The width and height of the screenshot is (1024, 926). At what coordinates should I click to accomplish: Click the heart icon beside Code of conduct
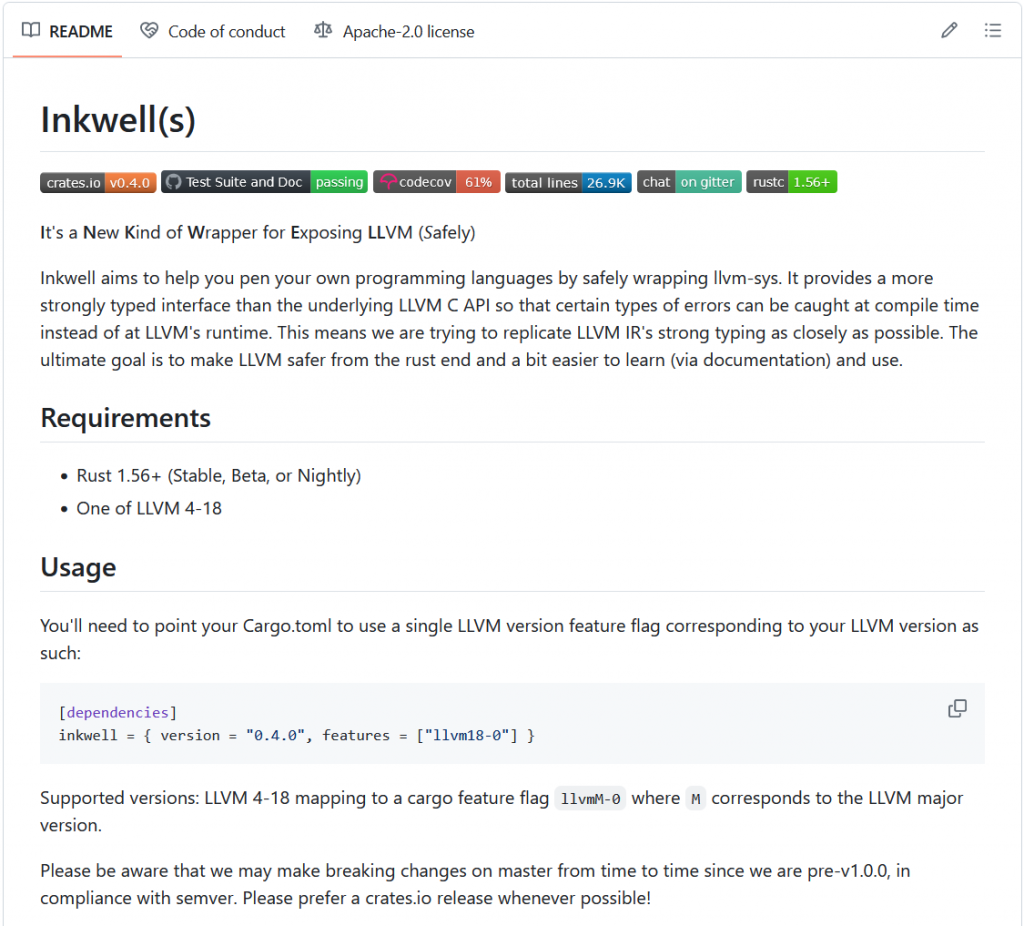(x=149, y=31)
